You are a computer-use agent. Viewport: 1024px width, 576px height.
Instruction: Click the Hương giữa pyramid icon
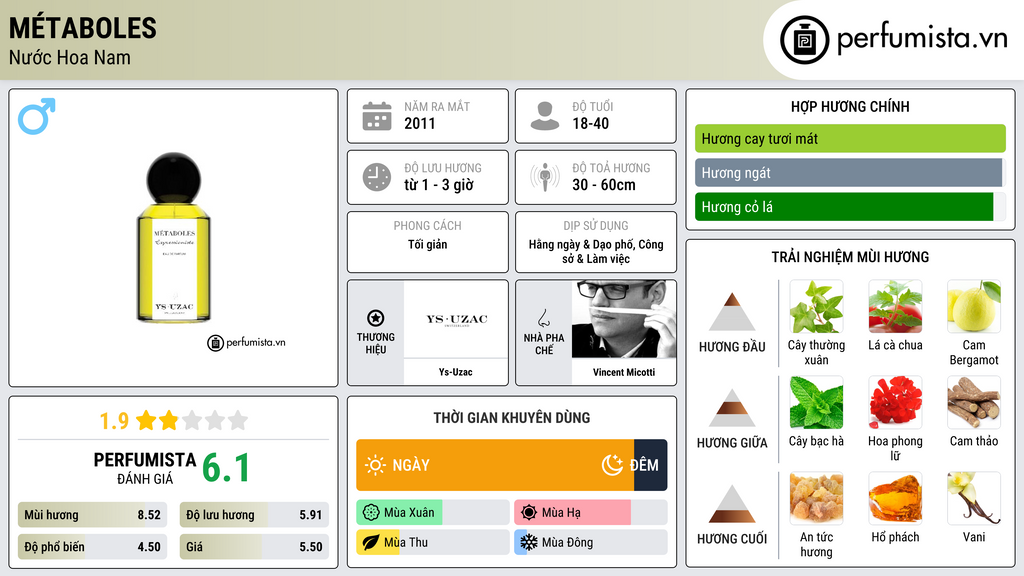(x=732, y=408)
